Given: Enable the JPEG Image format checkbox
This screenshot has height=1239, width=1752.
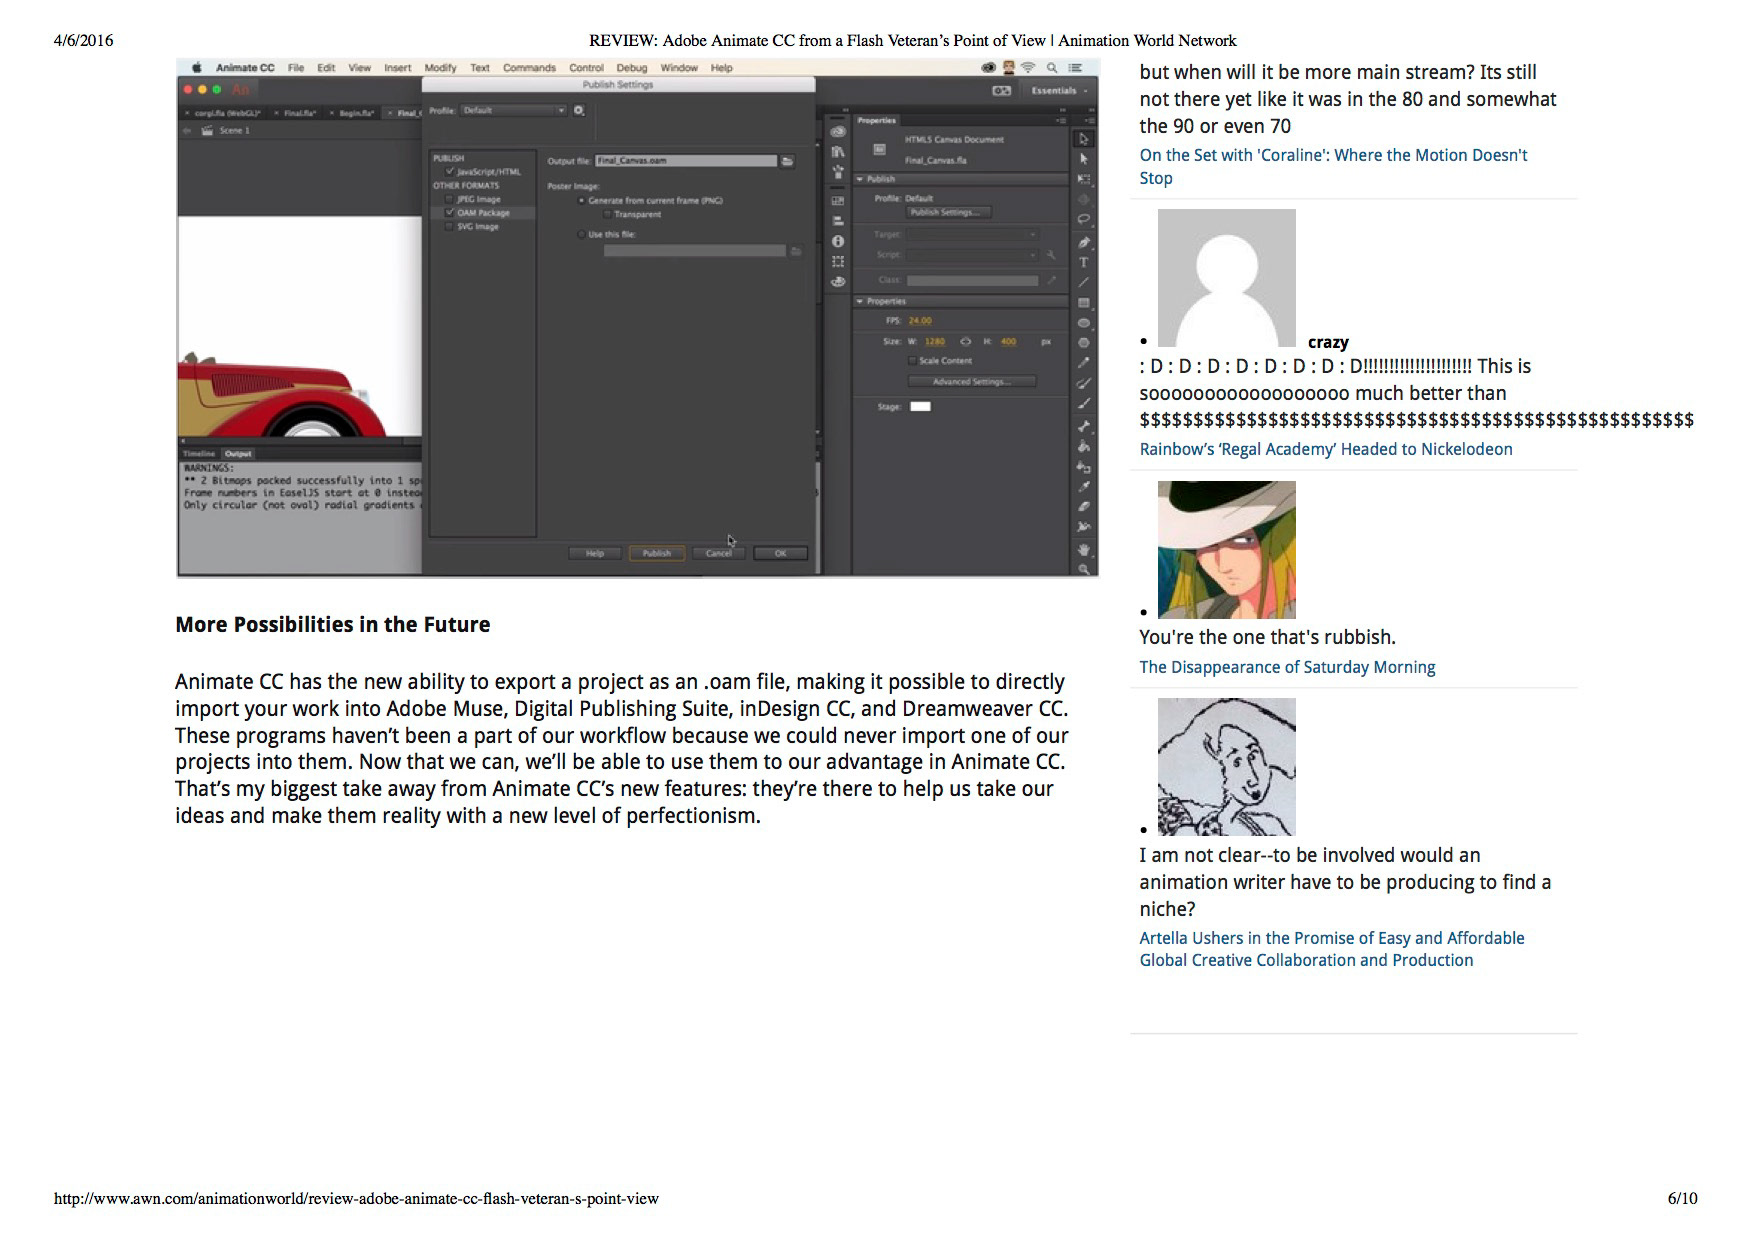Looking at the screenshot, I should pos(450,199).
